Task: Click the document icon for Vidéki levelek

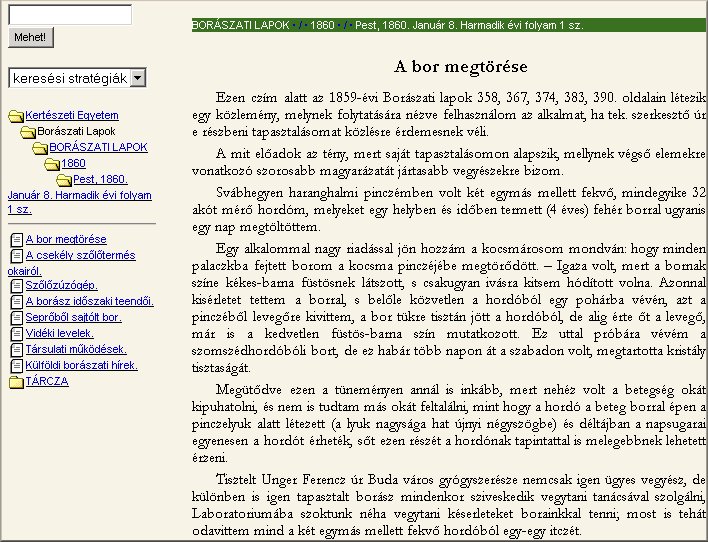Action: [17, 334]
